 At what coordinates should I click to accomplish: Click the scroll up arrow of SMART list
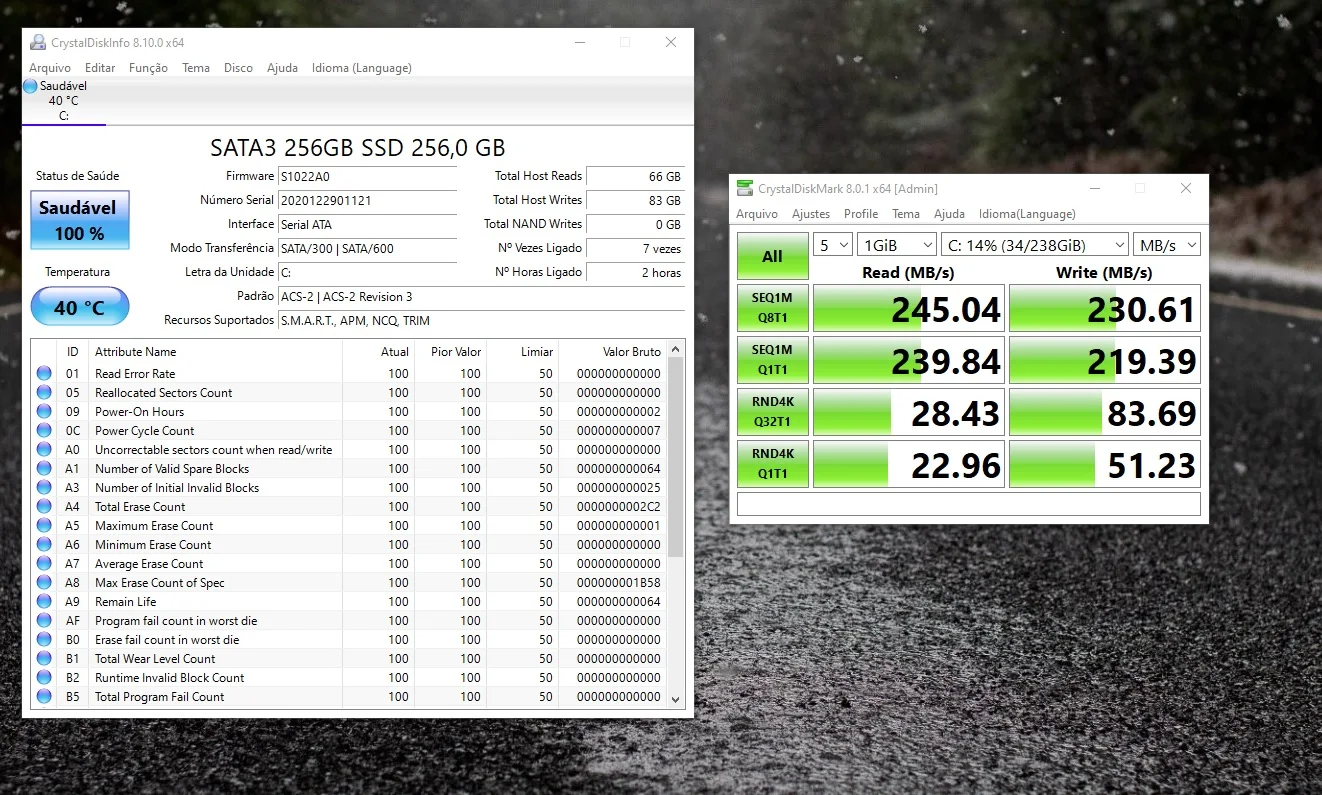(x=676, y=349)
